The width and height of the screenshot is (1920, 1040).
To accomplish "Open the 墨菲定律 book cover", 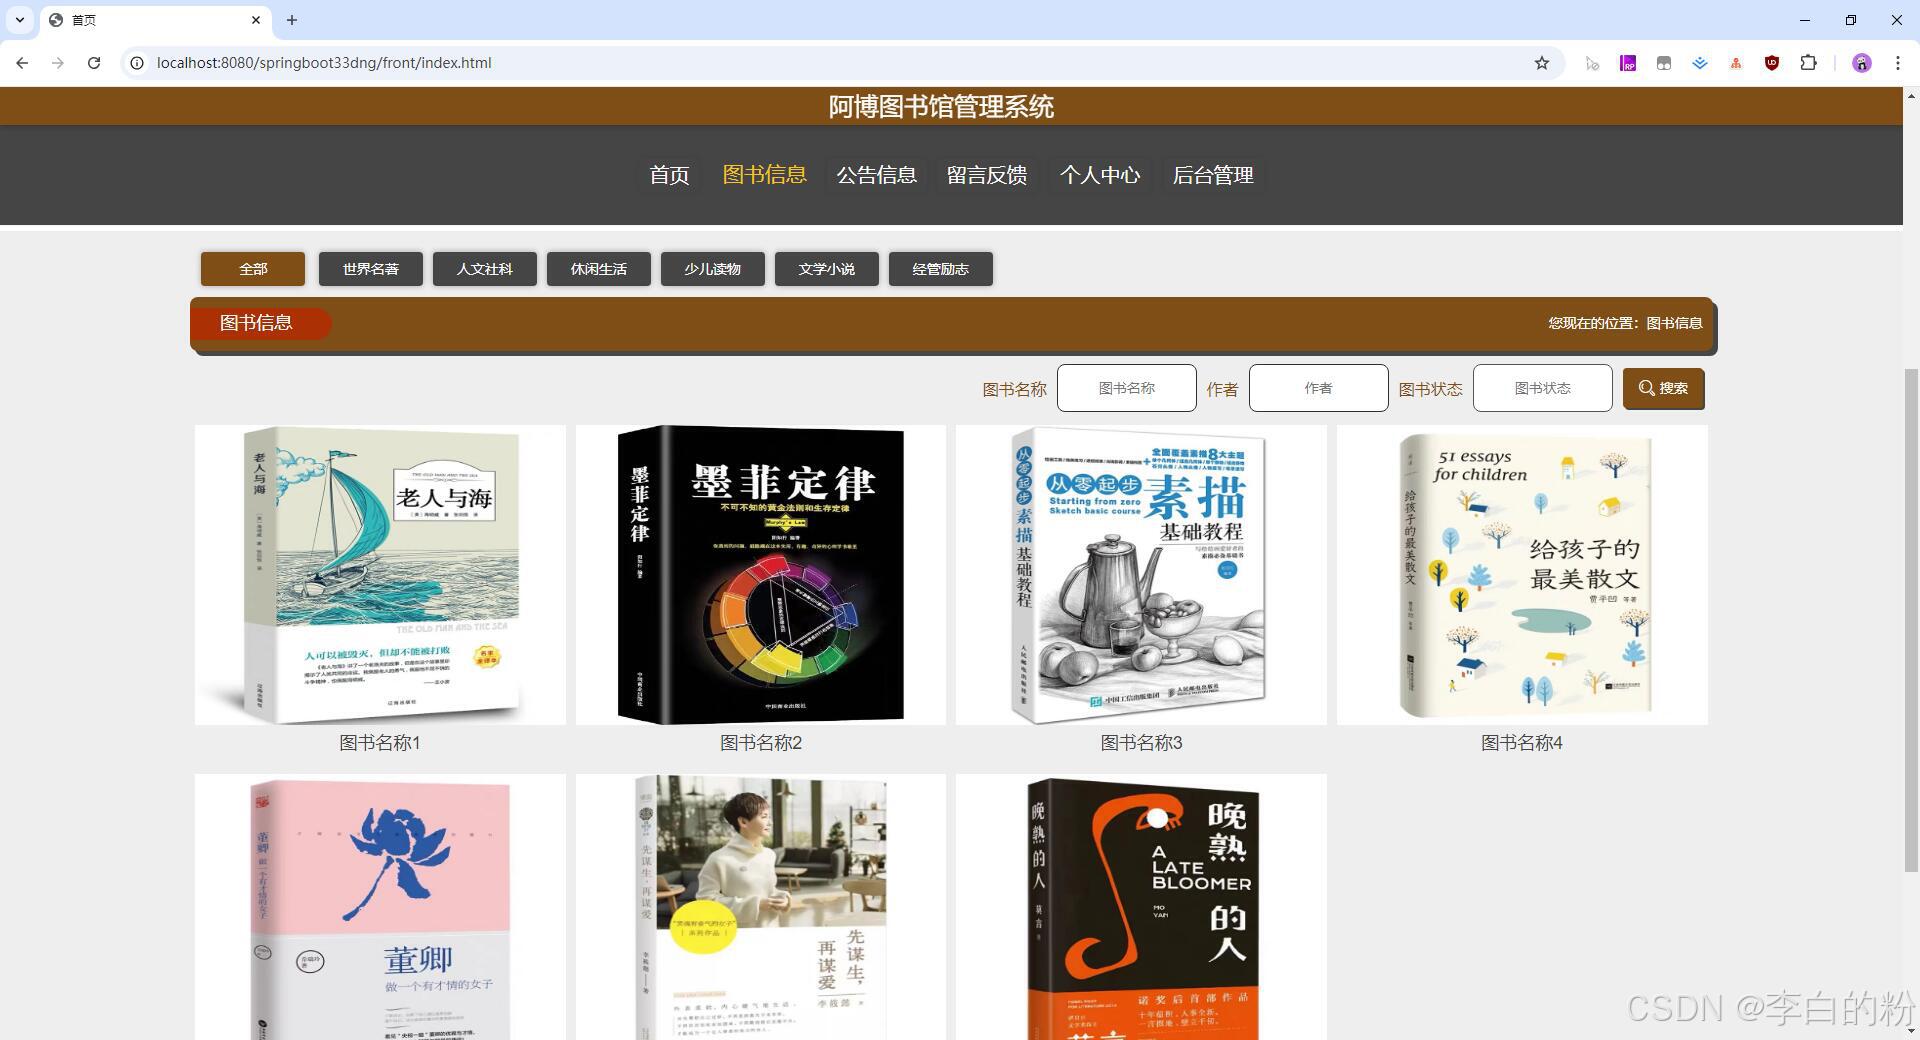I will point(761,575).
